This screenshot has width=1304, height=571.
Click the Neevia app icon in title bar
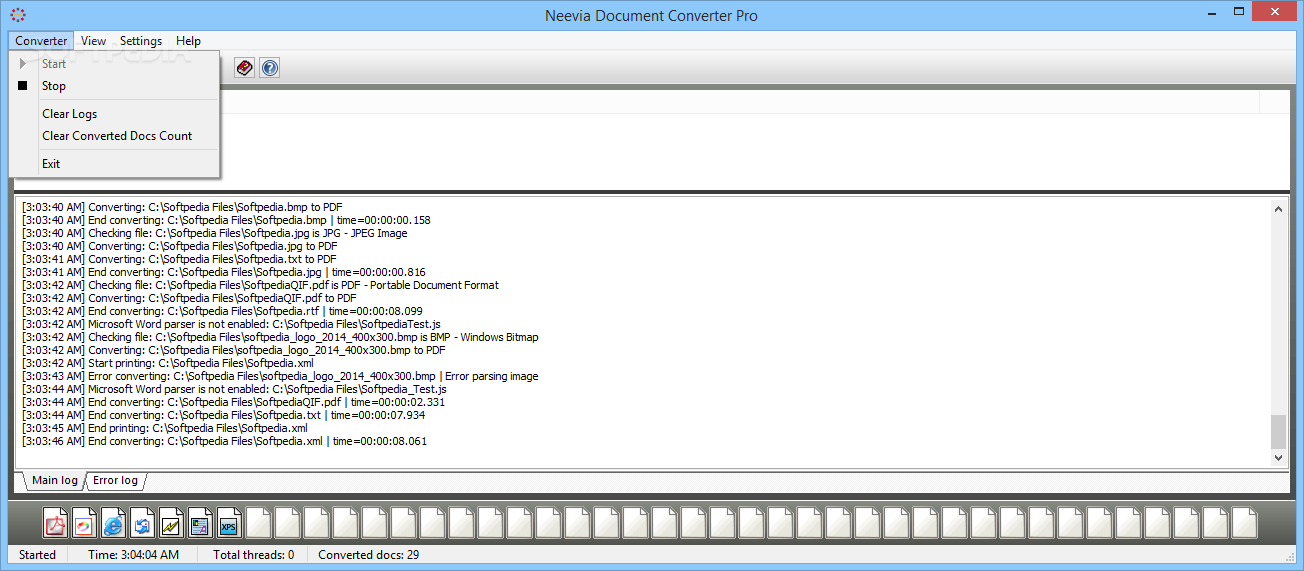[18, 15]
